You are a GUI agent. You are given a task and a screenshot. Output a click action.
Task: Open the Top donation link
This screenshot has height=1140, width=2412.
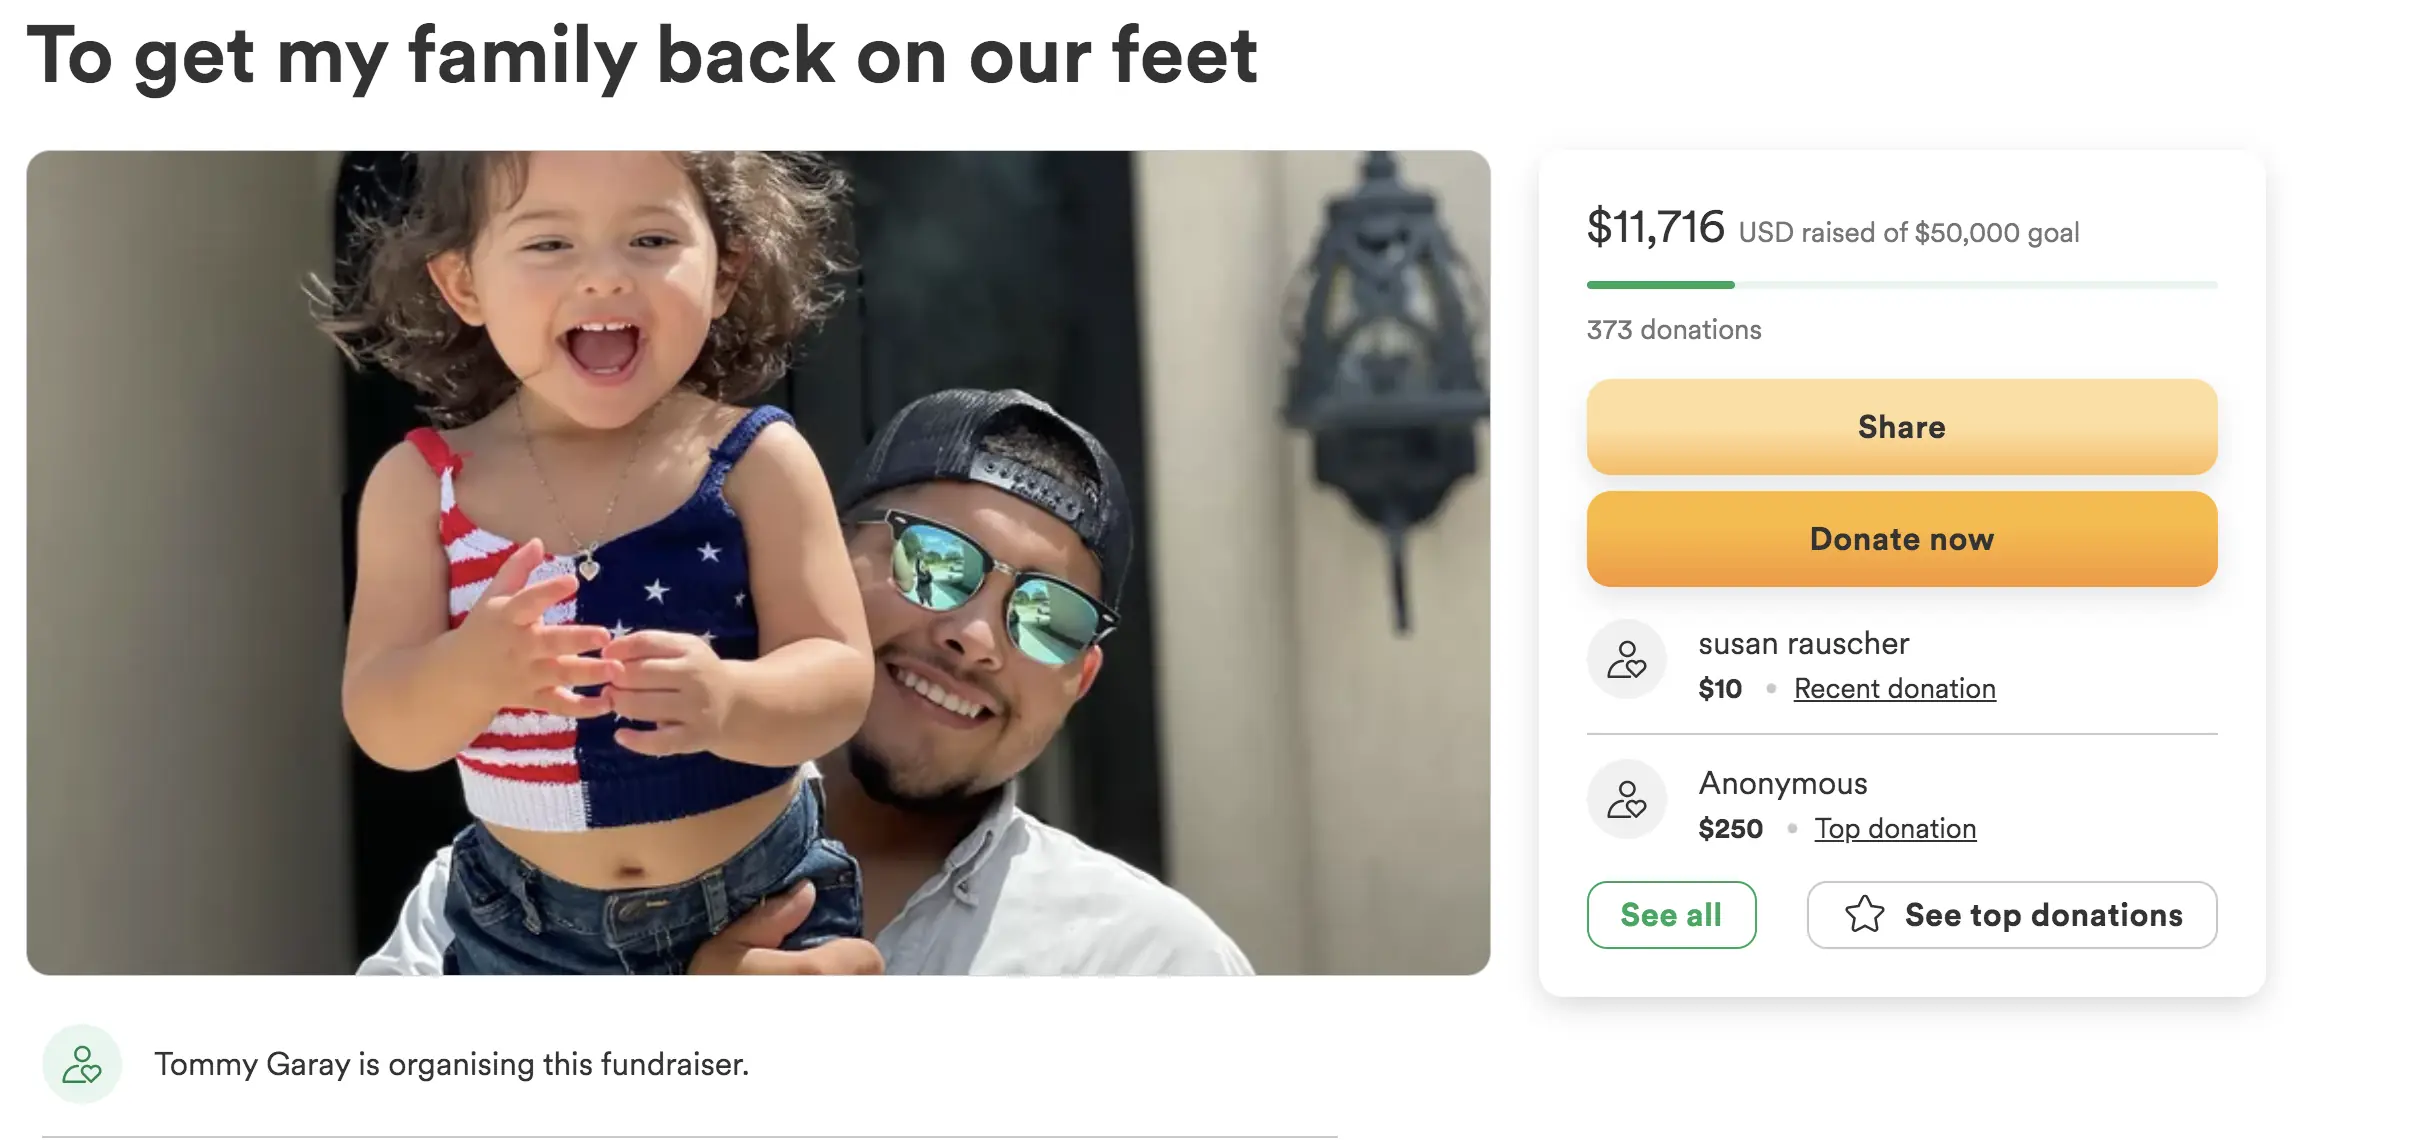(1895, 829)
